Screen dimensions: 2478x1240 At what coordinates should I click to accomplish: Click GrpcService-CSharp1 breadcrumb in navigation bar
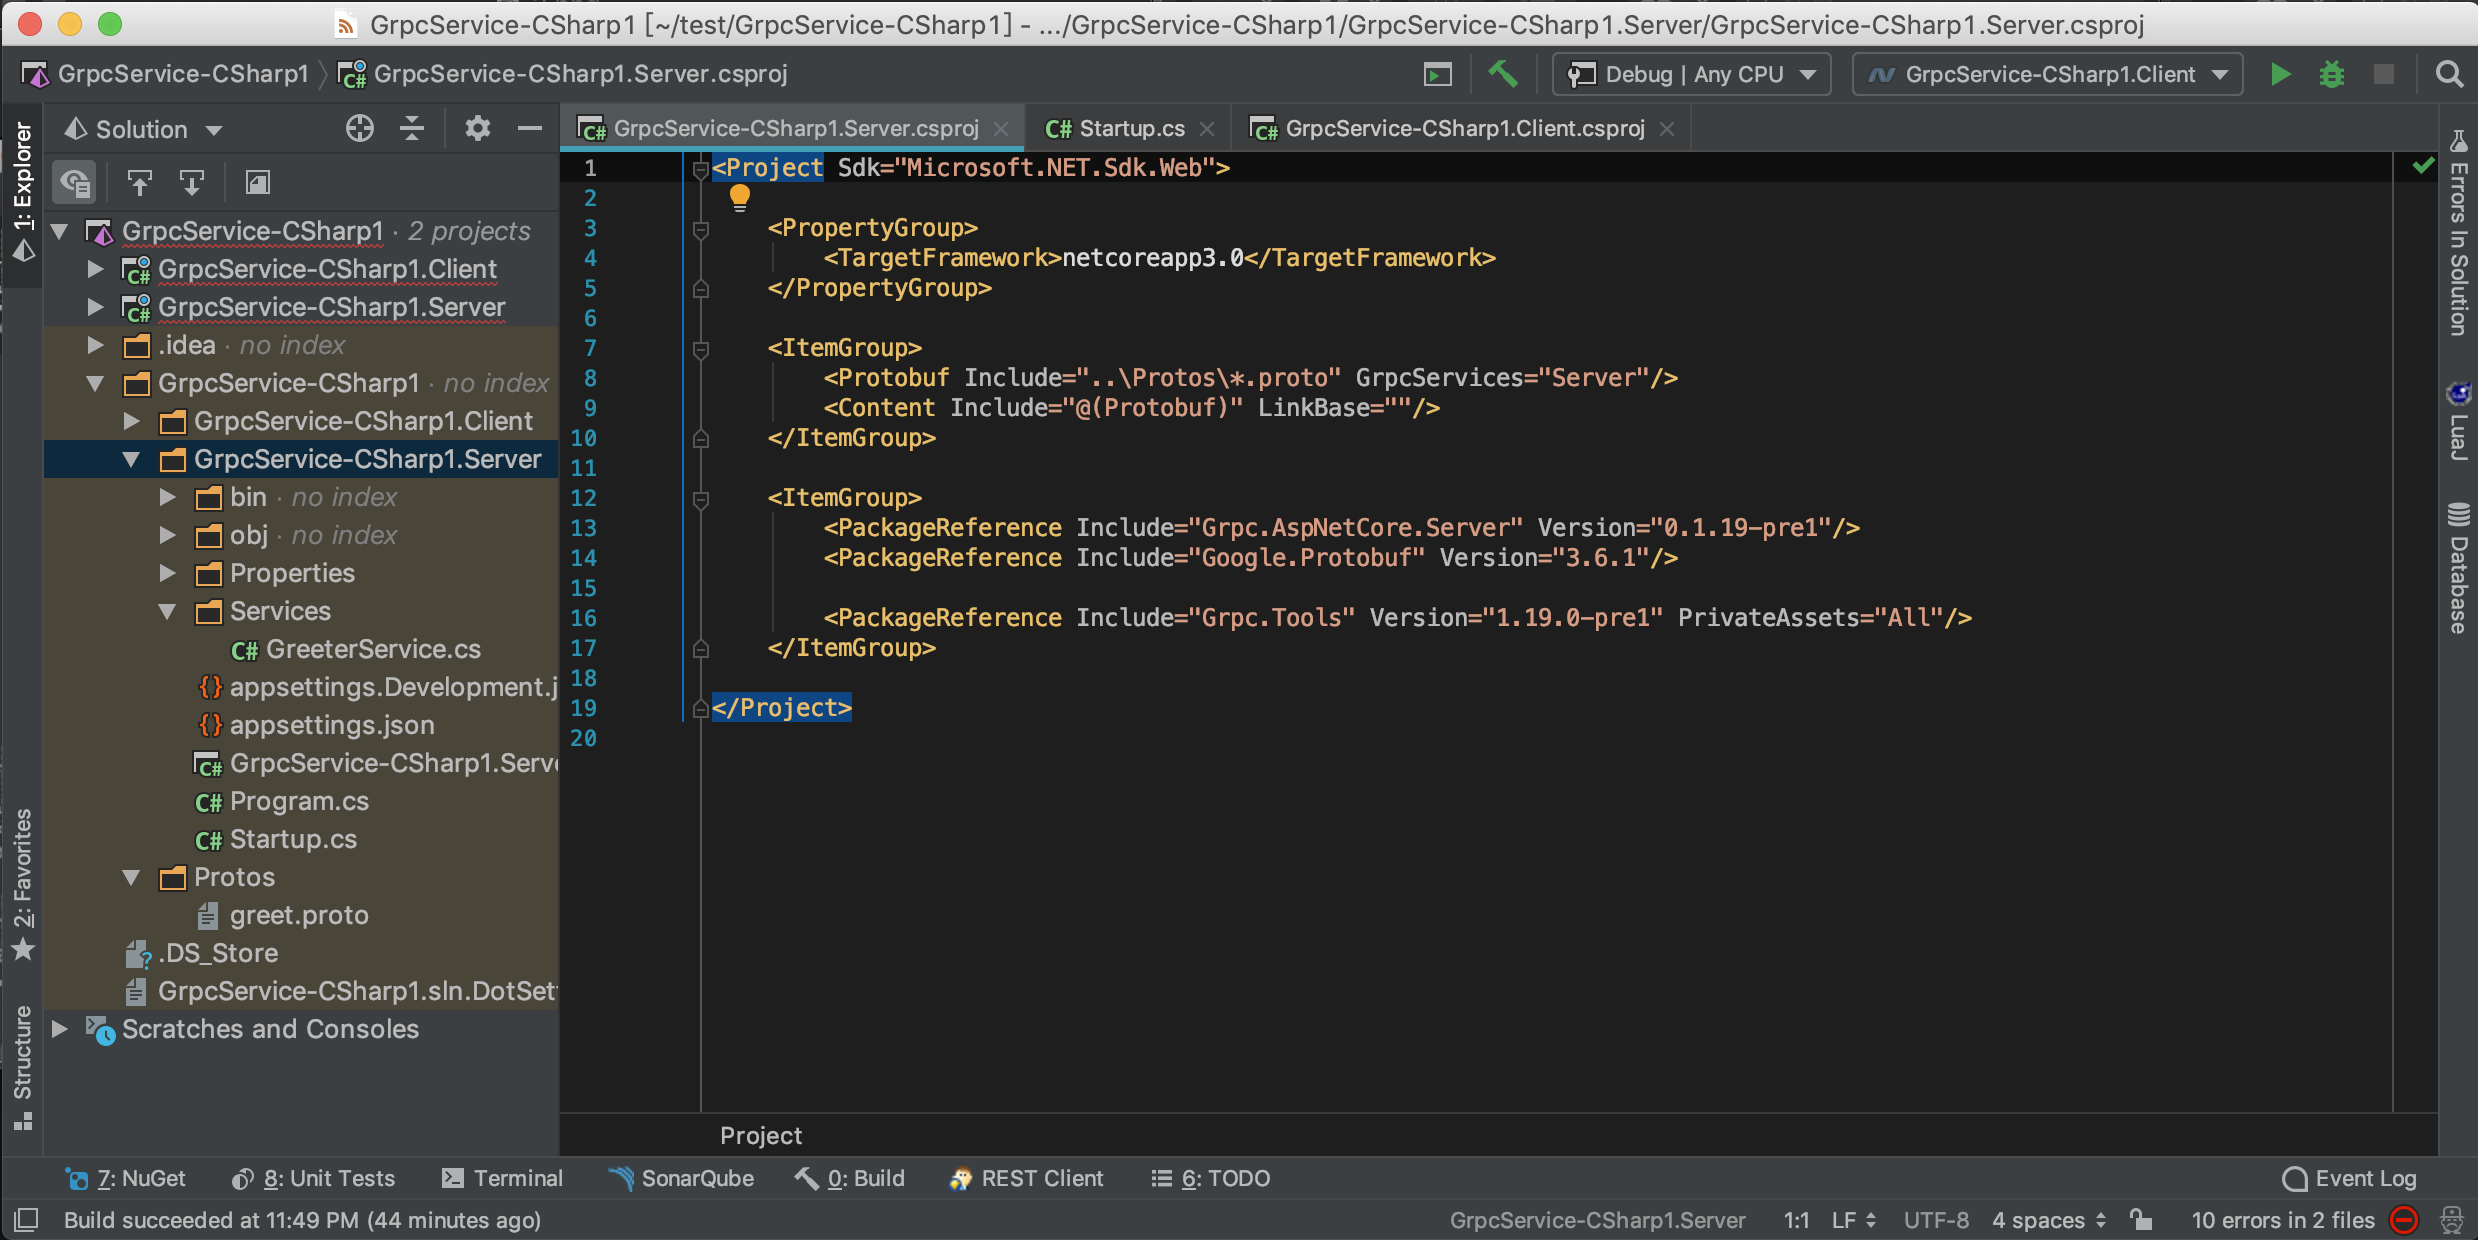point(166,74)
